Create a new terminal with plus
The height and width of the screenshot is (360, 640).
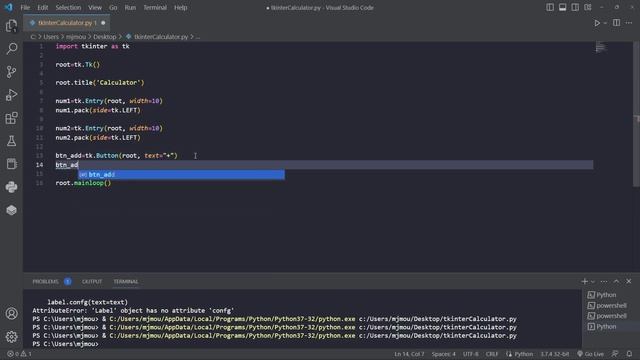coord(584,281)
